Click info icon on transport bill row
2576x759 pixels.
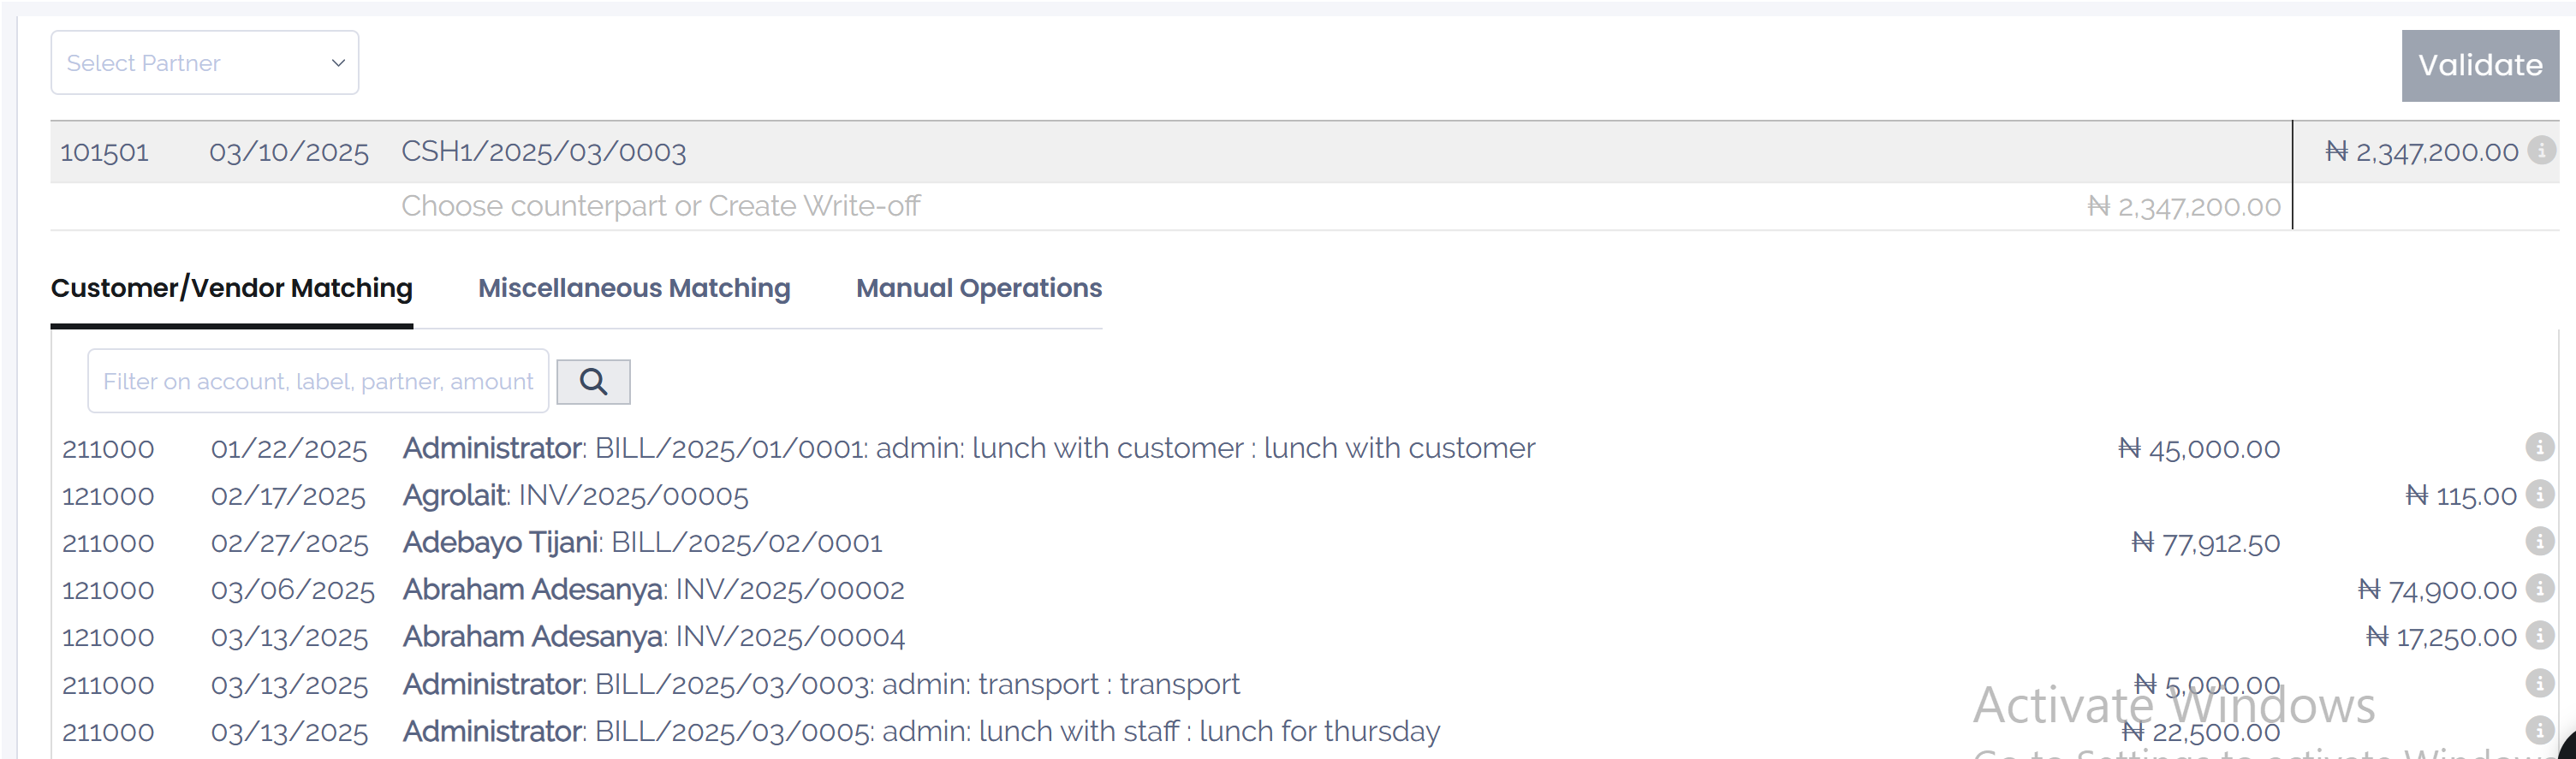click(2539, 684)
